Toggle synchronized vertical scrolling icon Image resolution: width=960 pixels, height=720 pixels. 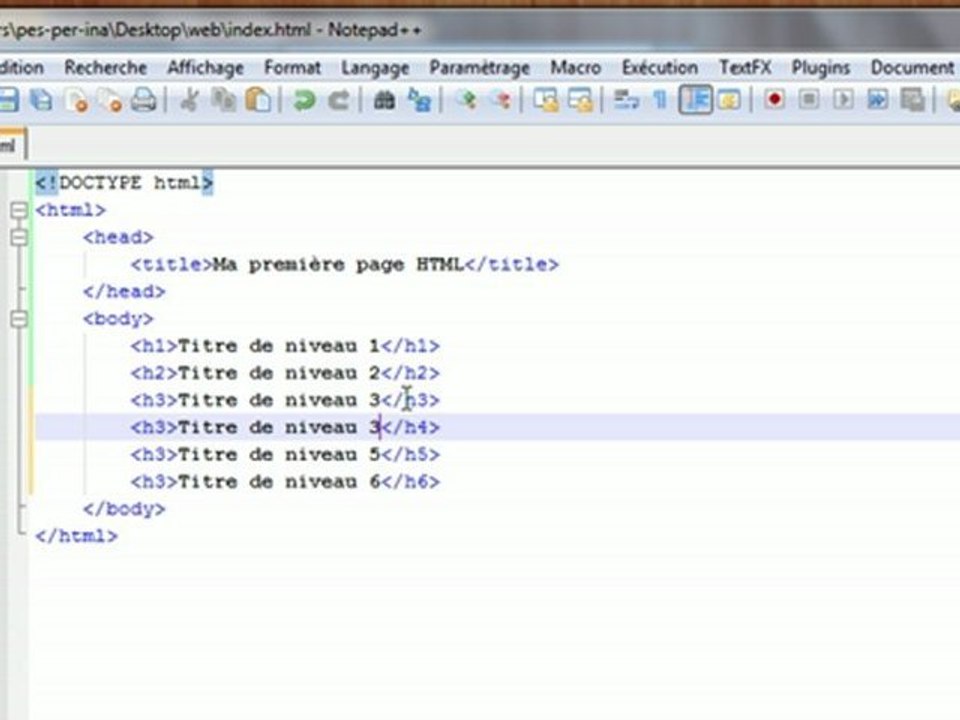coord(546,100)
